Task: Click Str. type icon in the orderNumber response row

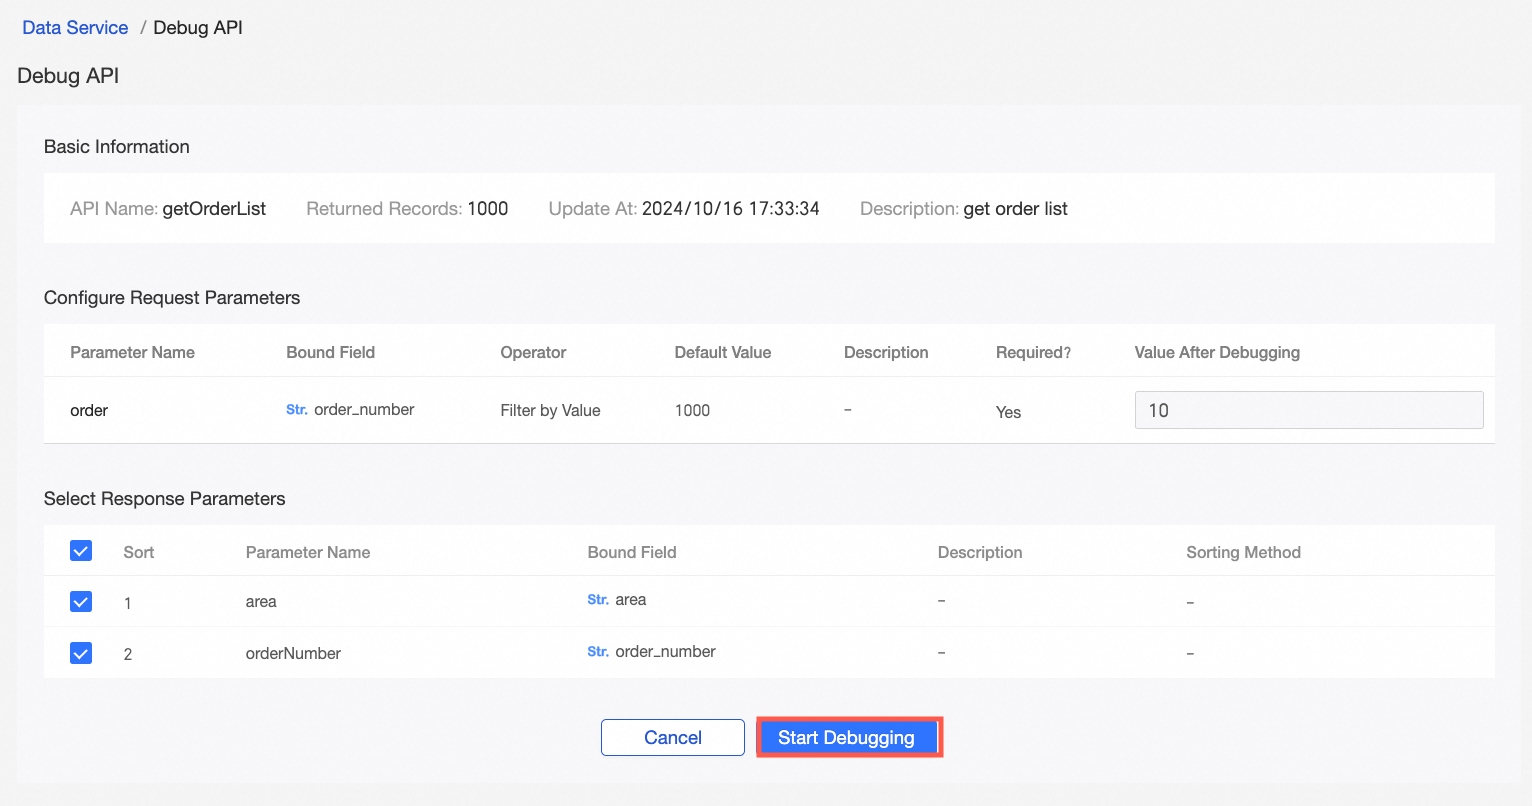Action: (x=598, y=652)
